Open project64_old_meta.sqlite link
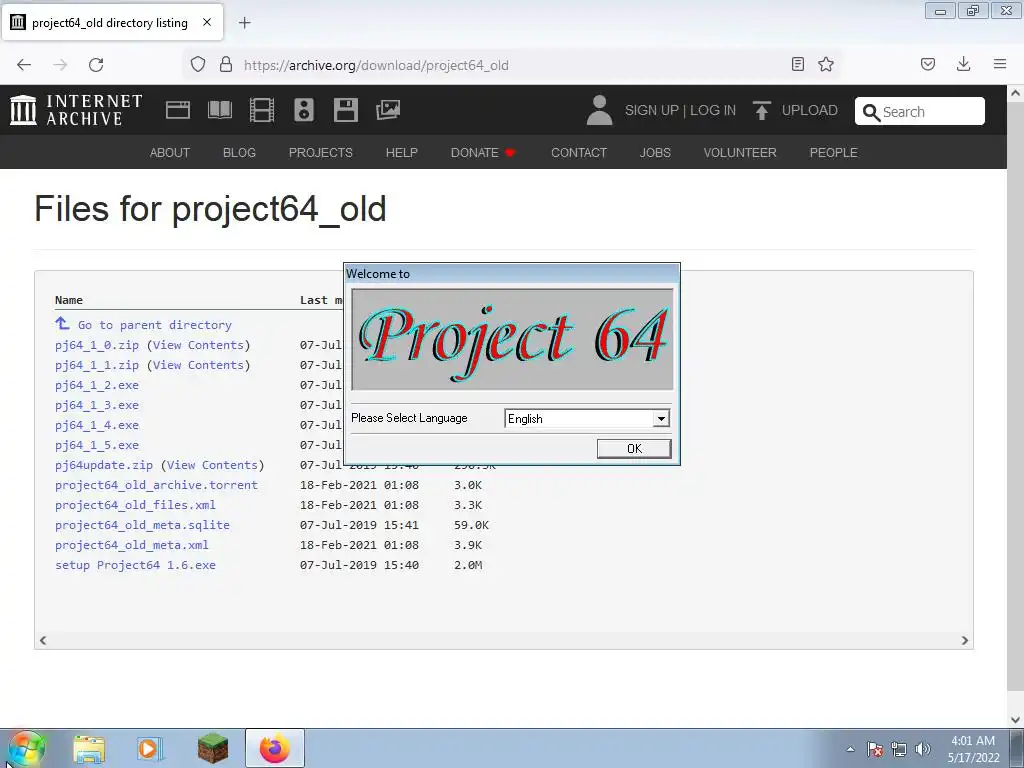Viewport: 1024px width, 768px height. (142, 525)
